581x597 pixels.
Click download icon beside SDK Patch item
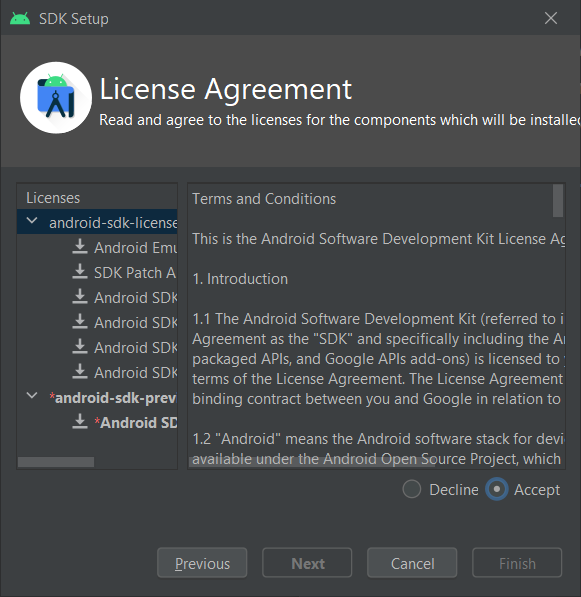[80, 271]
